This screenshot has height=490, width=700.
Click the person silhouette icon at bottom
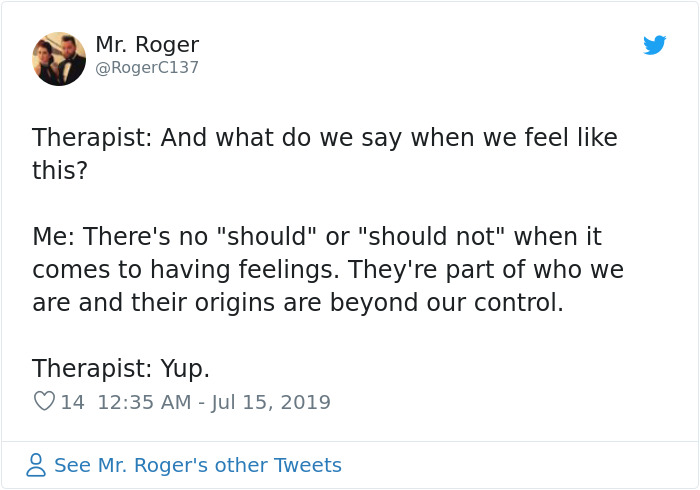click(36, 465)
